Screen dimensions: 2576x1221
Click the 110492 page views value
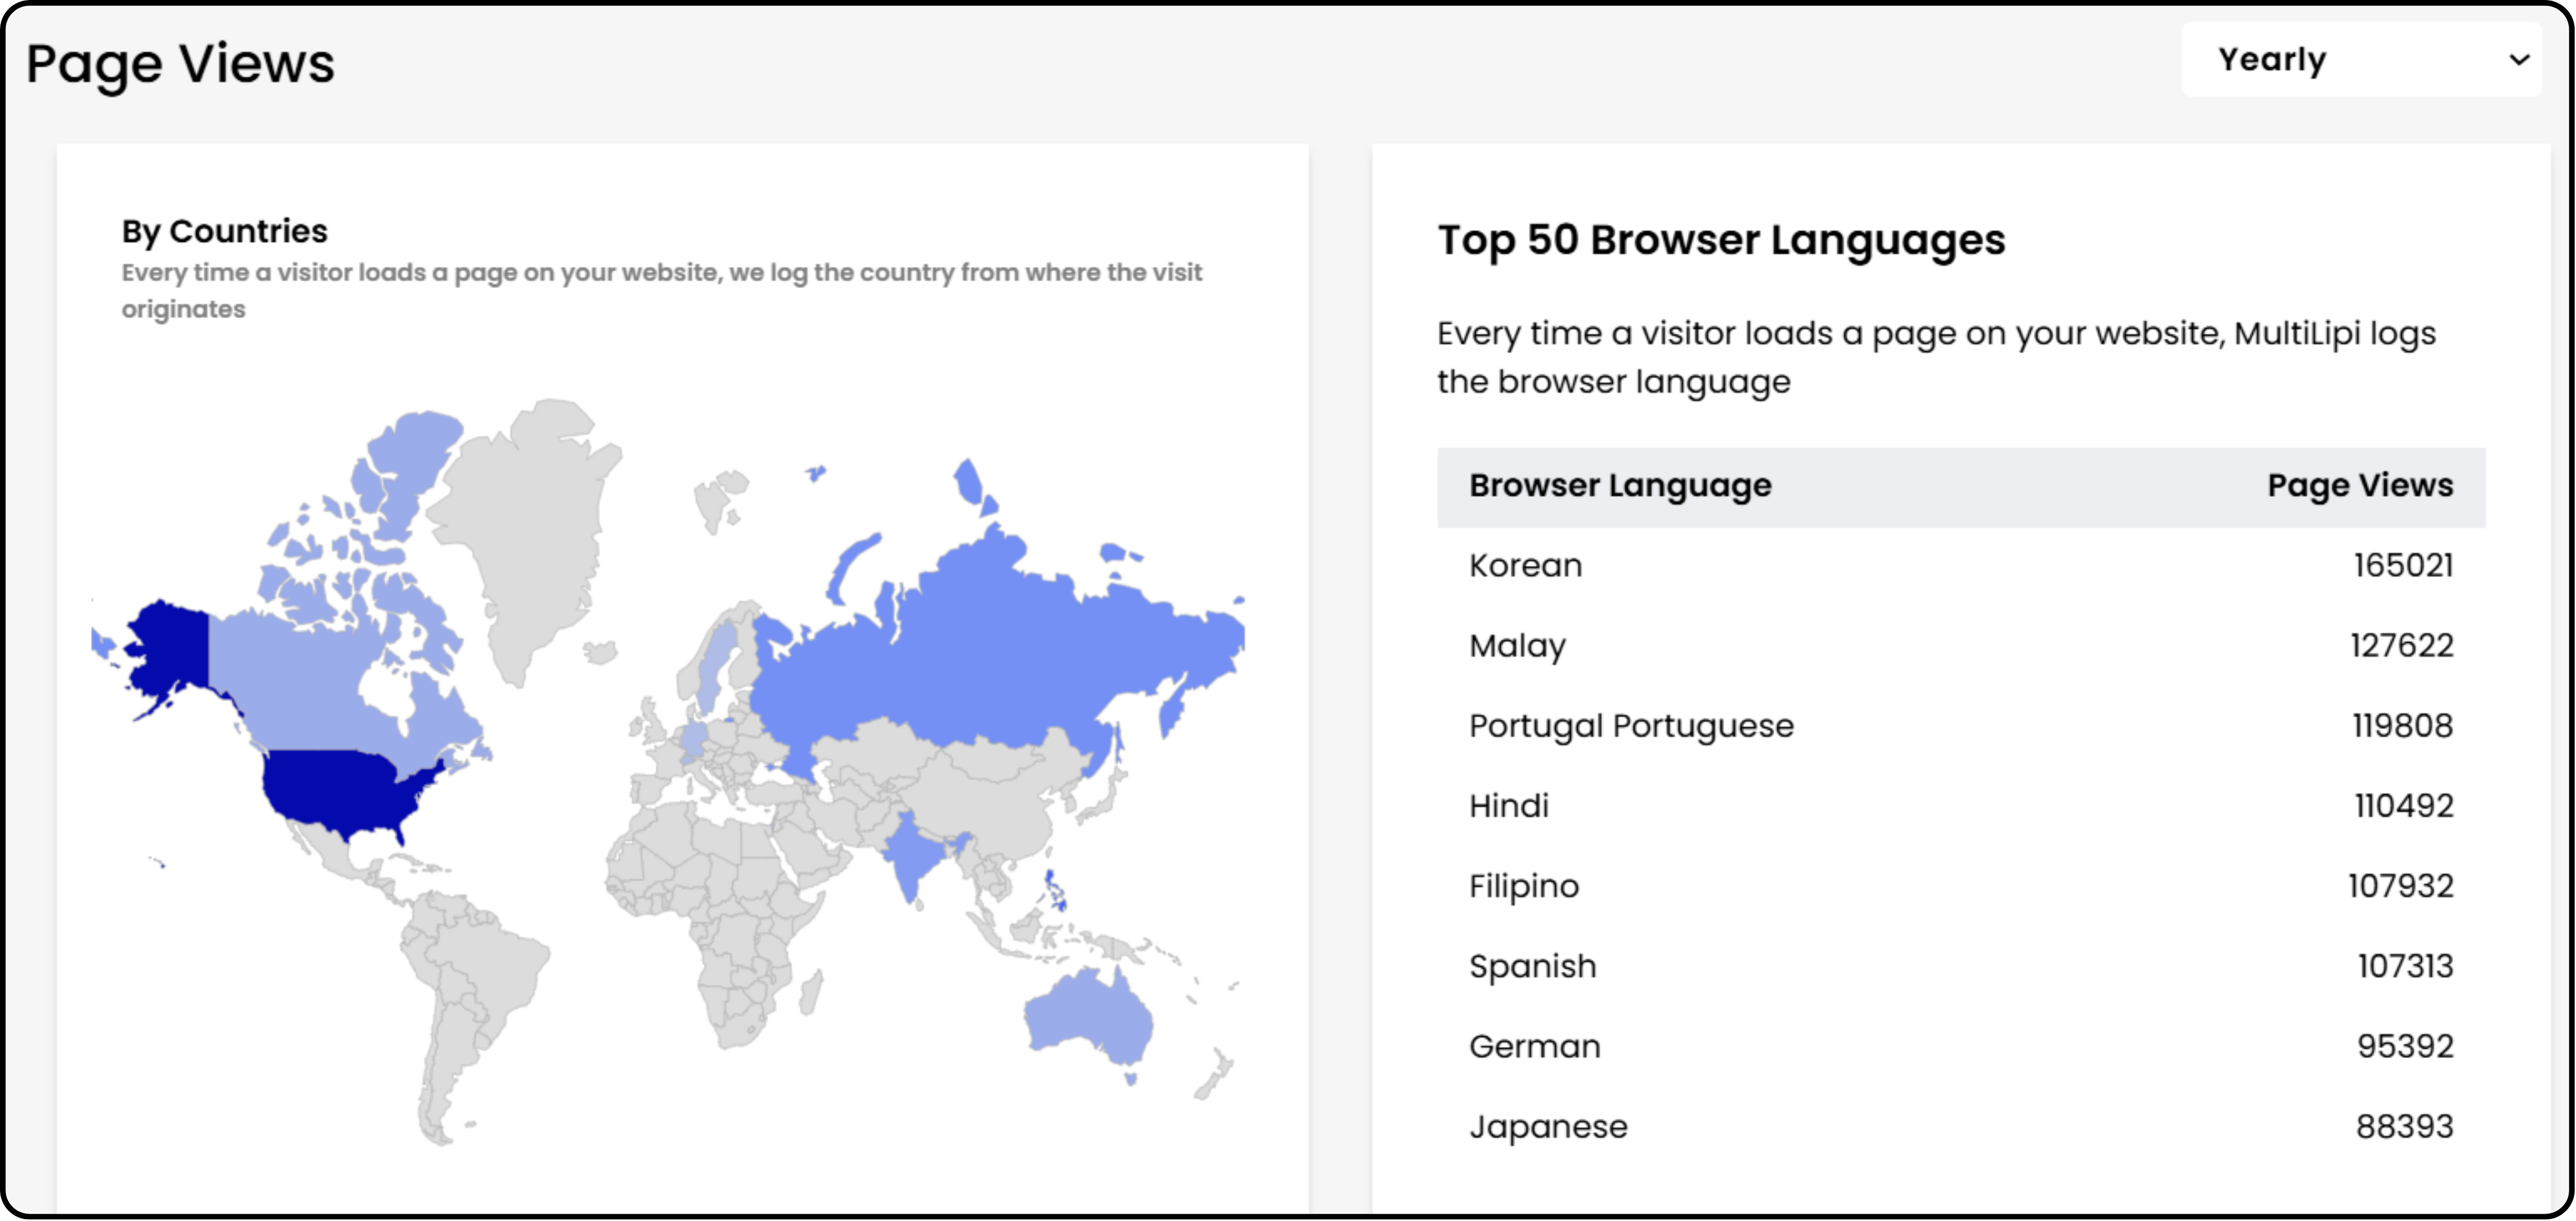[x=2403, y=806]
